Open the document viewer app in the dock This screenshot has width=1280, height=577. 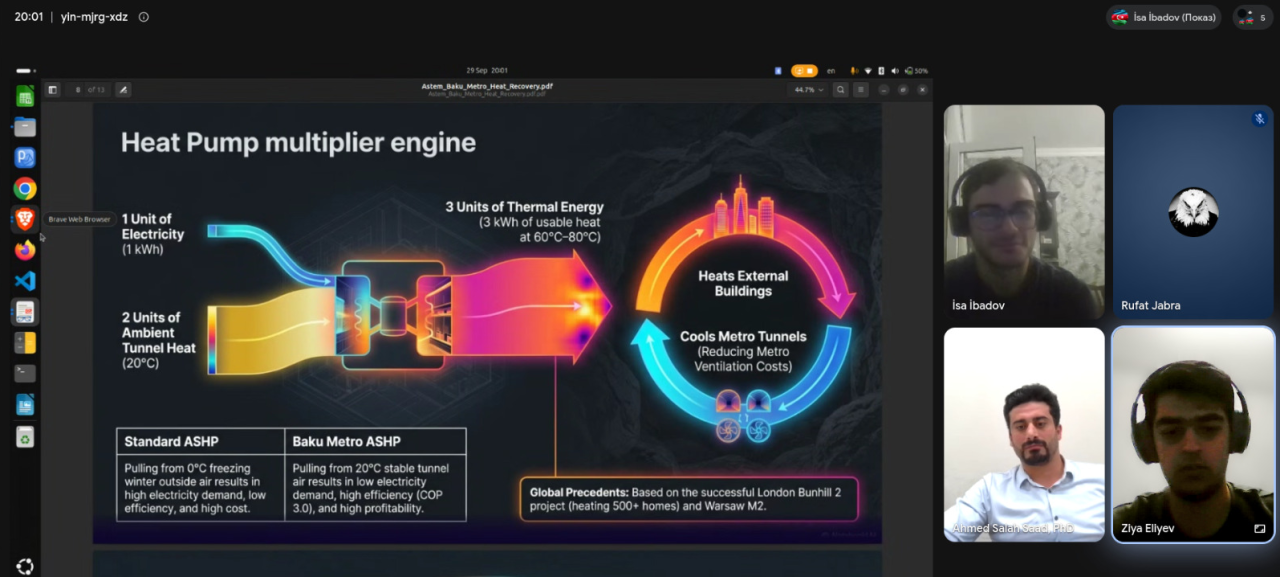click(25, 312)
